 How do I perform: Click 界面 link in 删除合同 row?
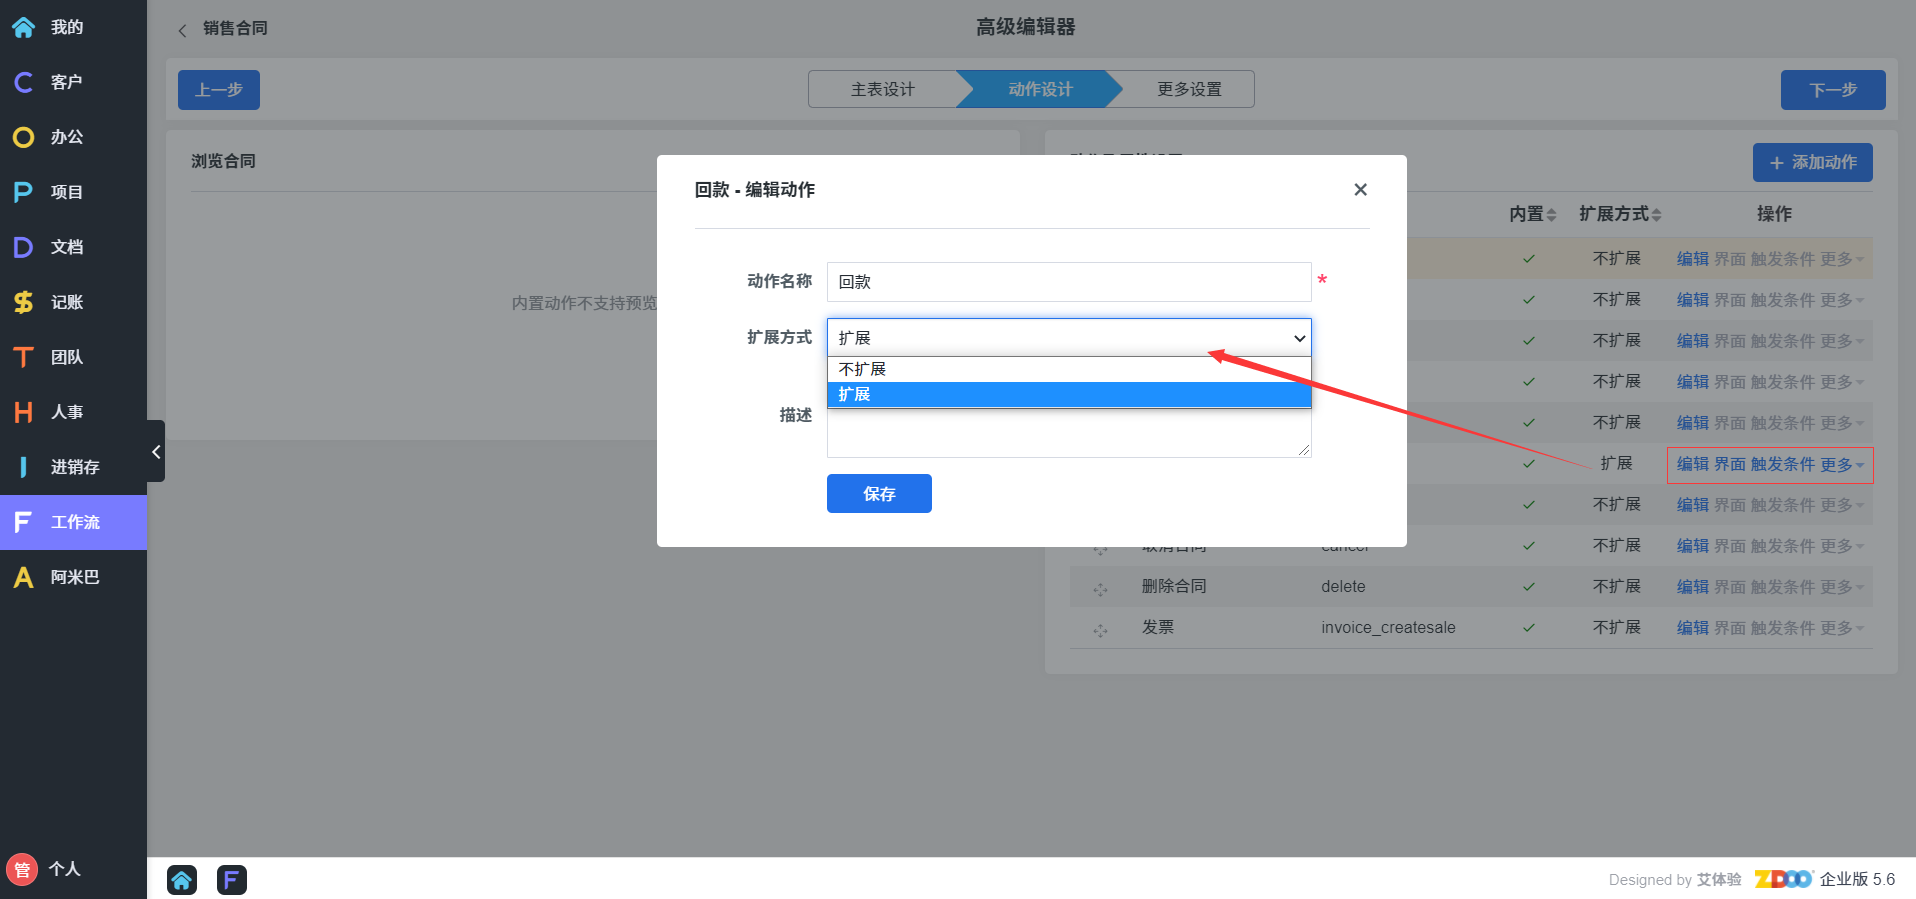[1730, 587]
